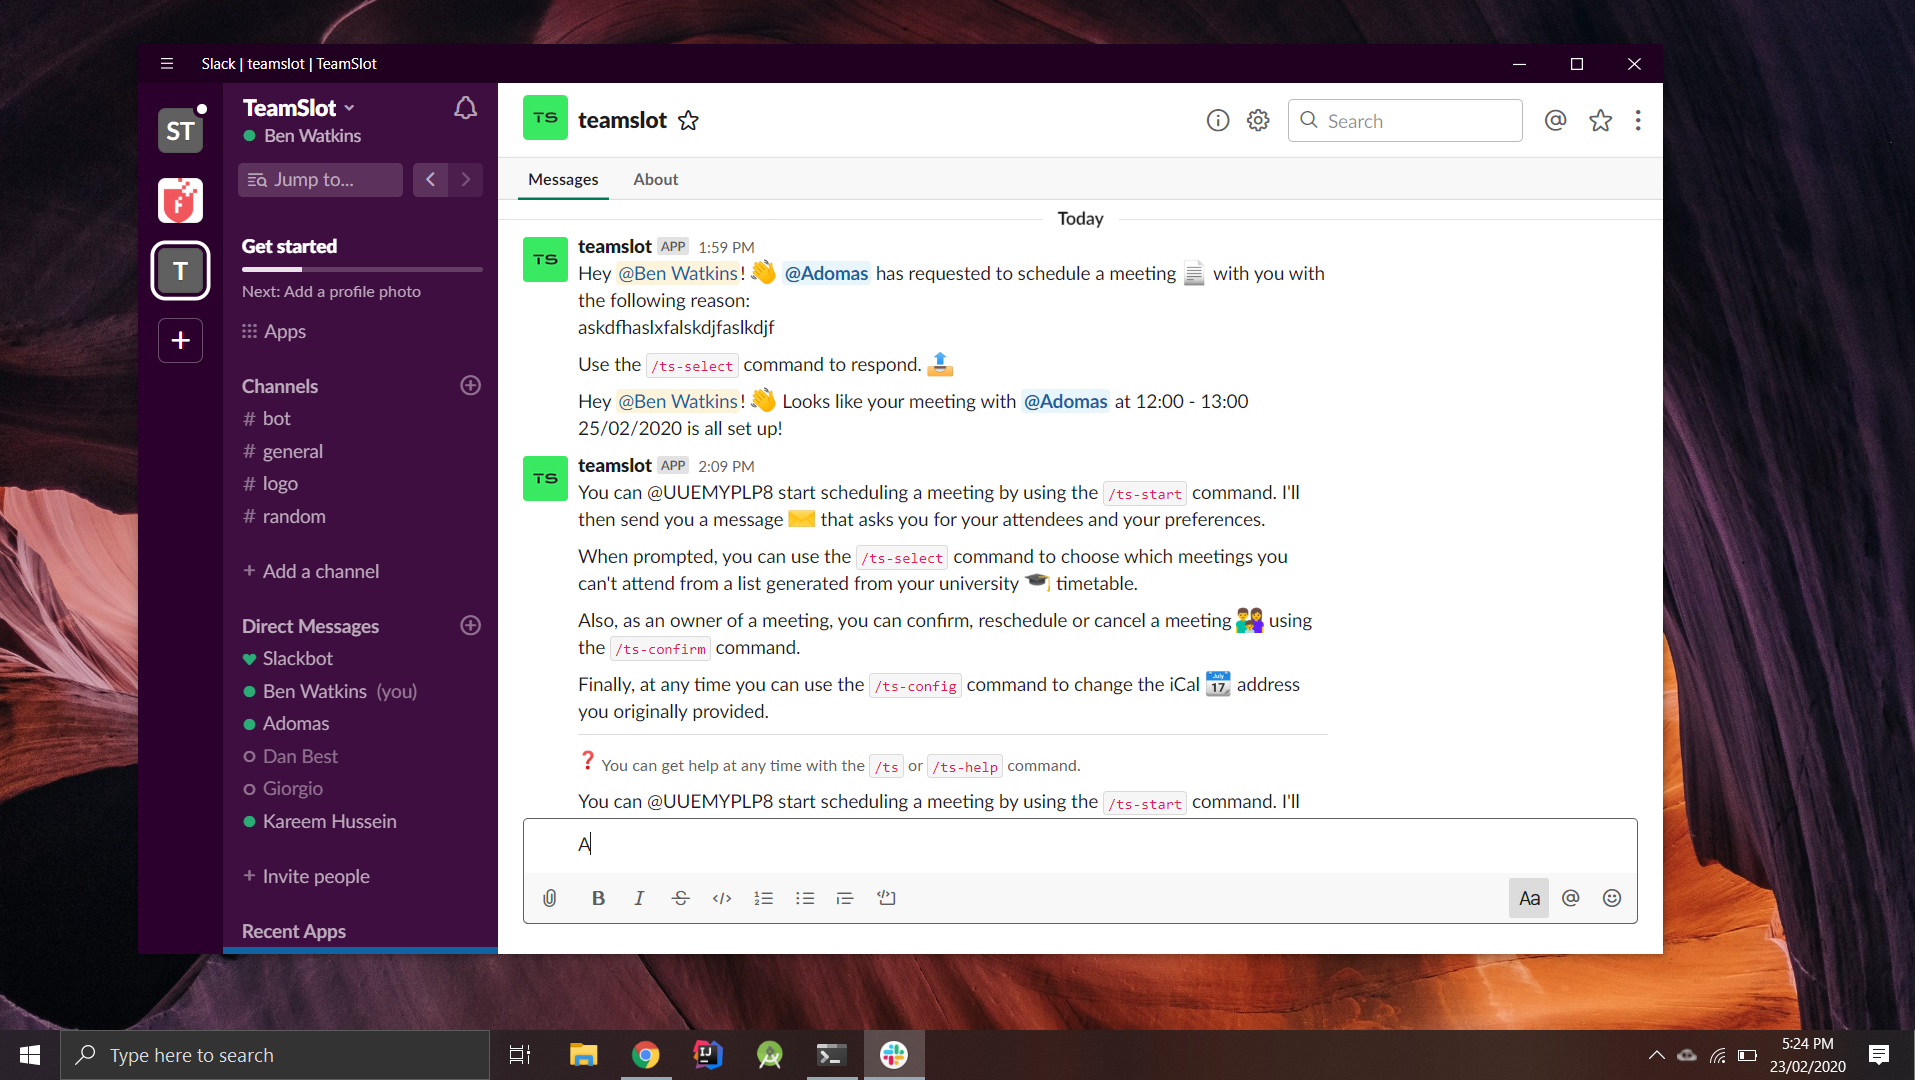This screenshot has width=1915, height=1080.
Task: Toggle inline code formatting
Action: (x=721, y=898)
